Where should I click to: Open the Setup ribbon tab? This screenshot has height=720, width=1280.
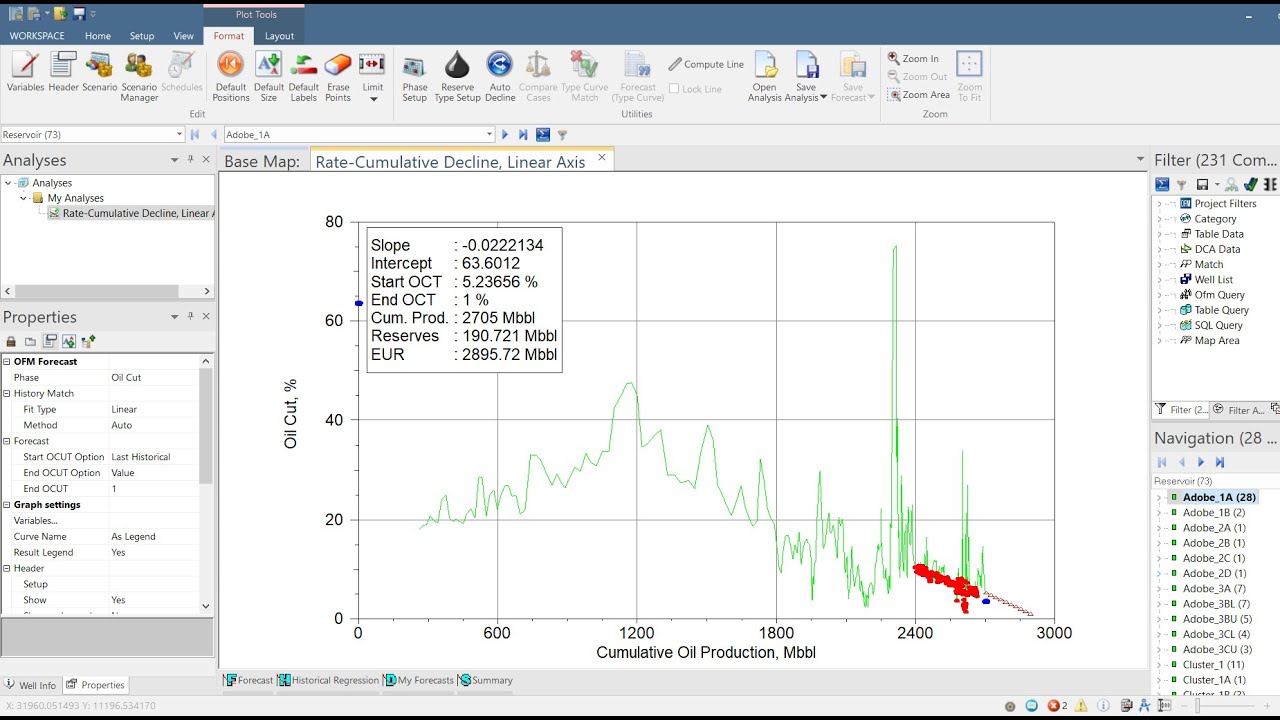pyautogui.click(x=142, y=36)
